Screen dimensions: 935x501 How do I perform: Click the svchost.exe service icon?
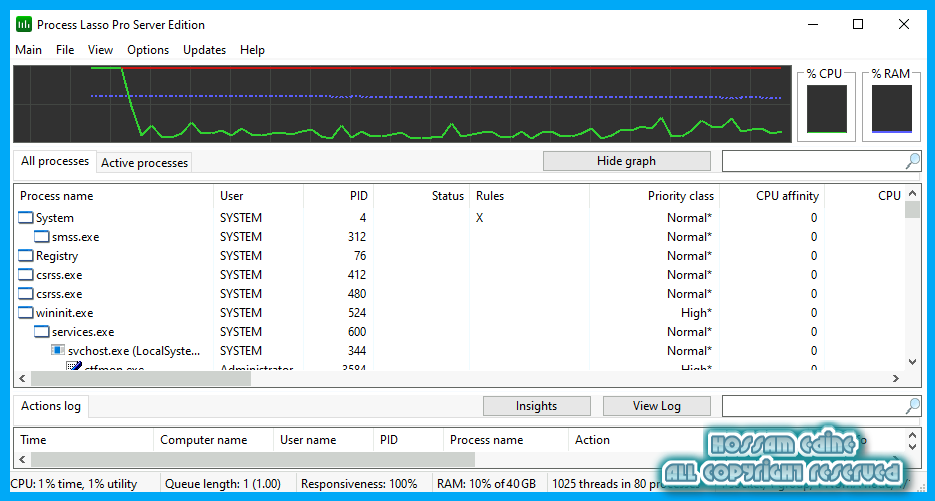(58, 350)
